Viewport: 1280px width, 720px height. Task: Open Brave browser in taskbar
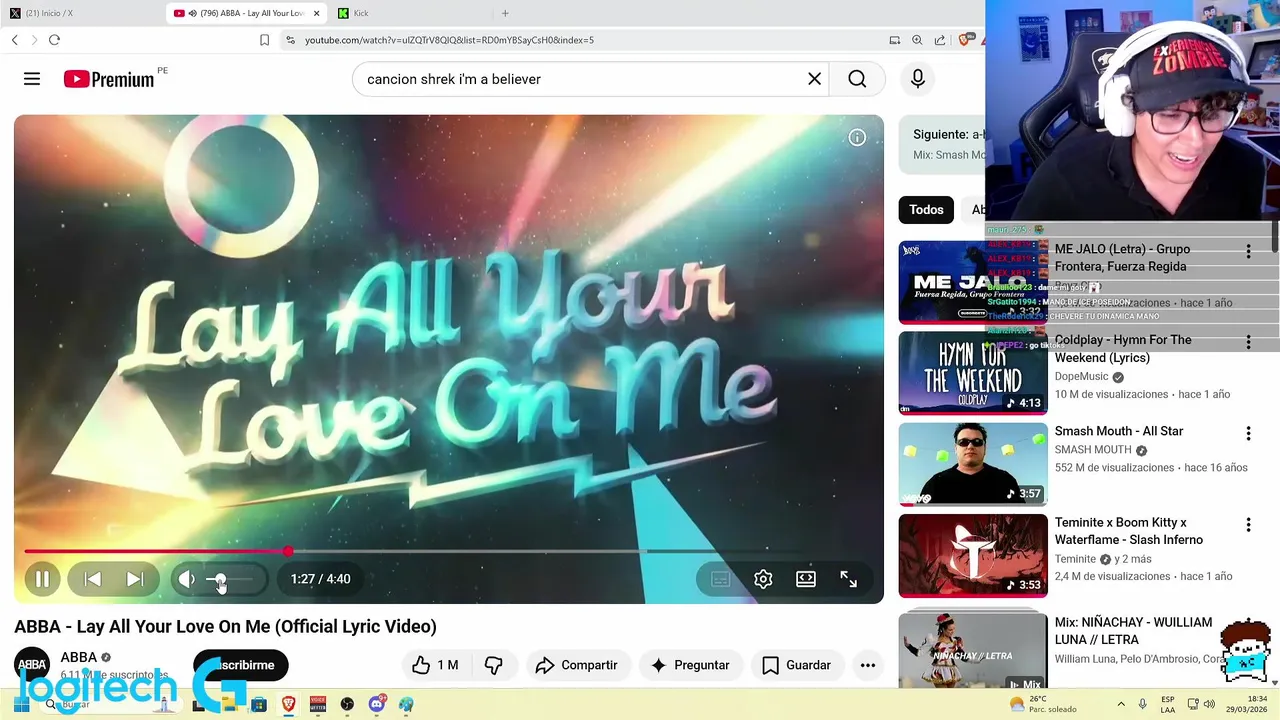tap(288, 704)
